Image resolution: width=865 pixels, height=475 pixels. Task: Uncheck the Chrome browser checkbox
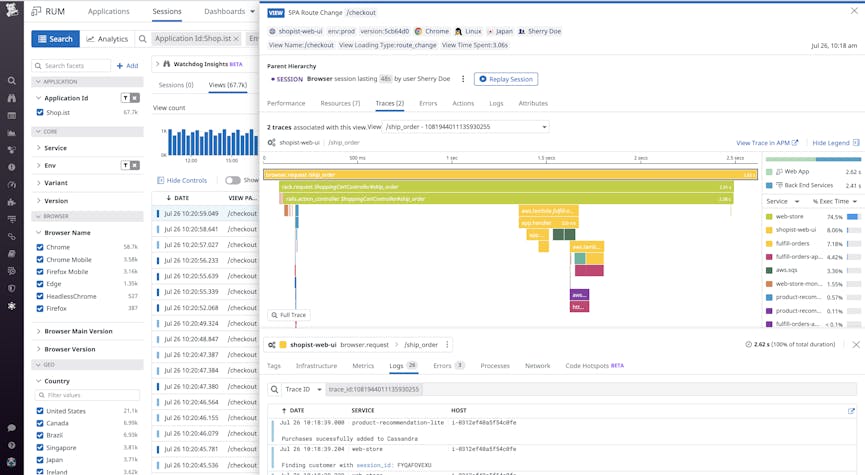tap(40, 247)
